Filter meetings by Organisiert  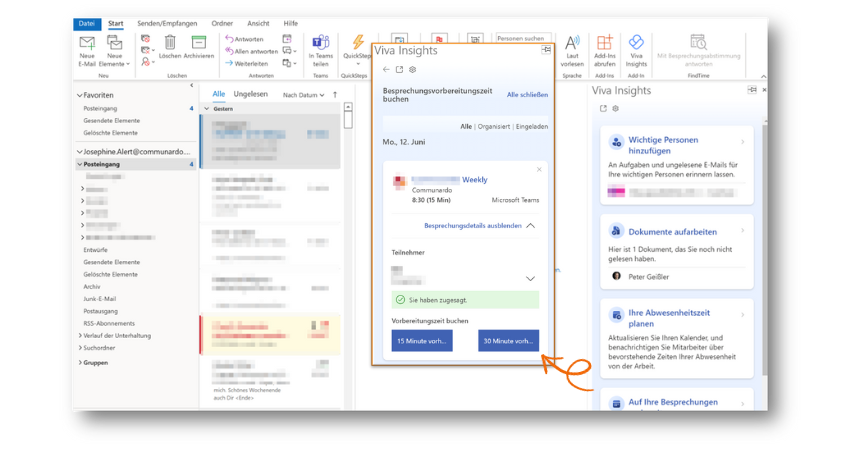point(493,126)
